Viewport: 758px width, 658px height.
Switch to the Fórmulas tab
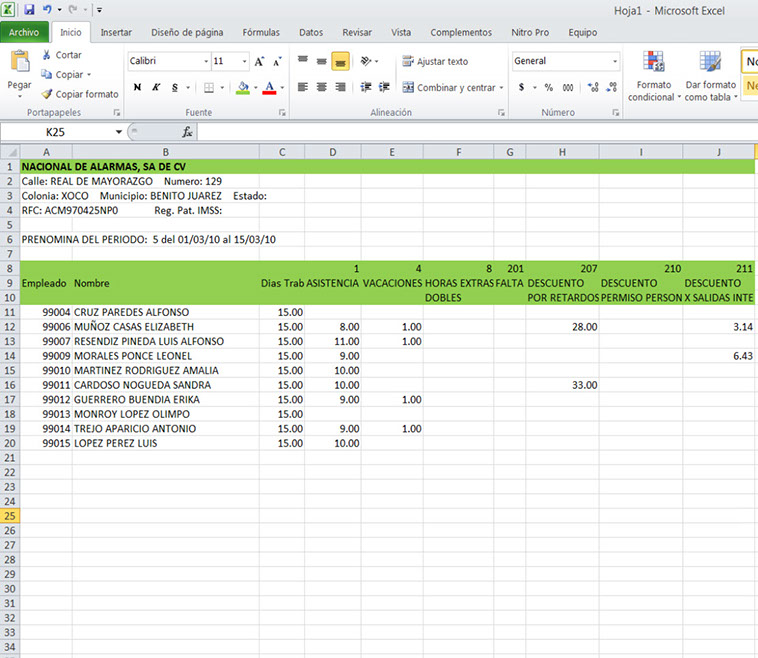point(261,33)
